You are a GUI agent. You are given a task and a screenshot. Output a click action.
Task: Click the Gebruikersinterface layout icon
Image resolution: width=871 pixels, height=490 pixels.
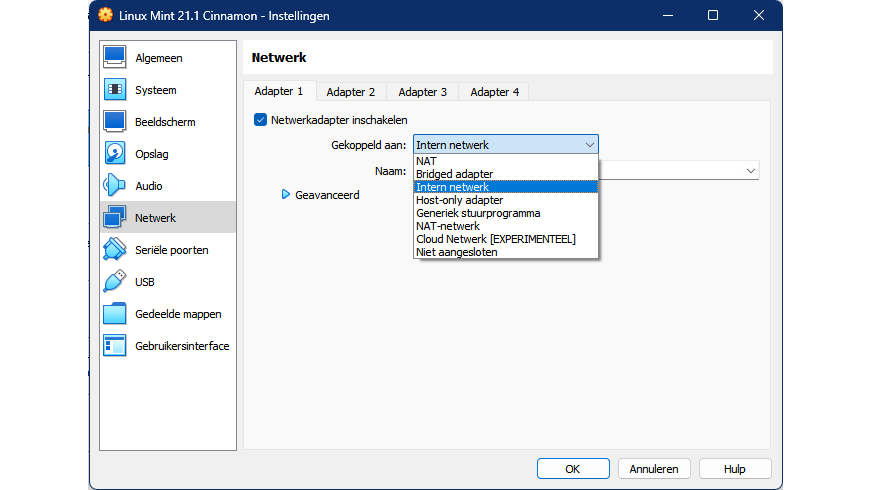[x=115, y=346]
